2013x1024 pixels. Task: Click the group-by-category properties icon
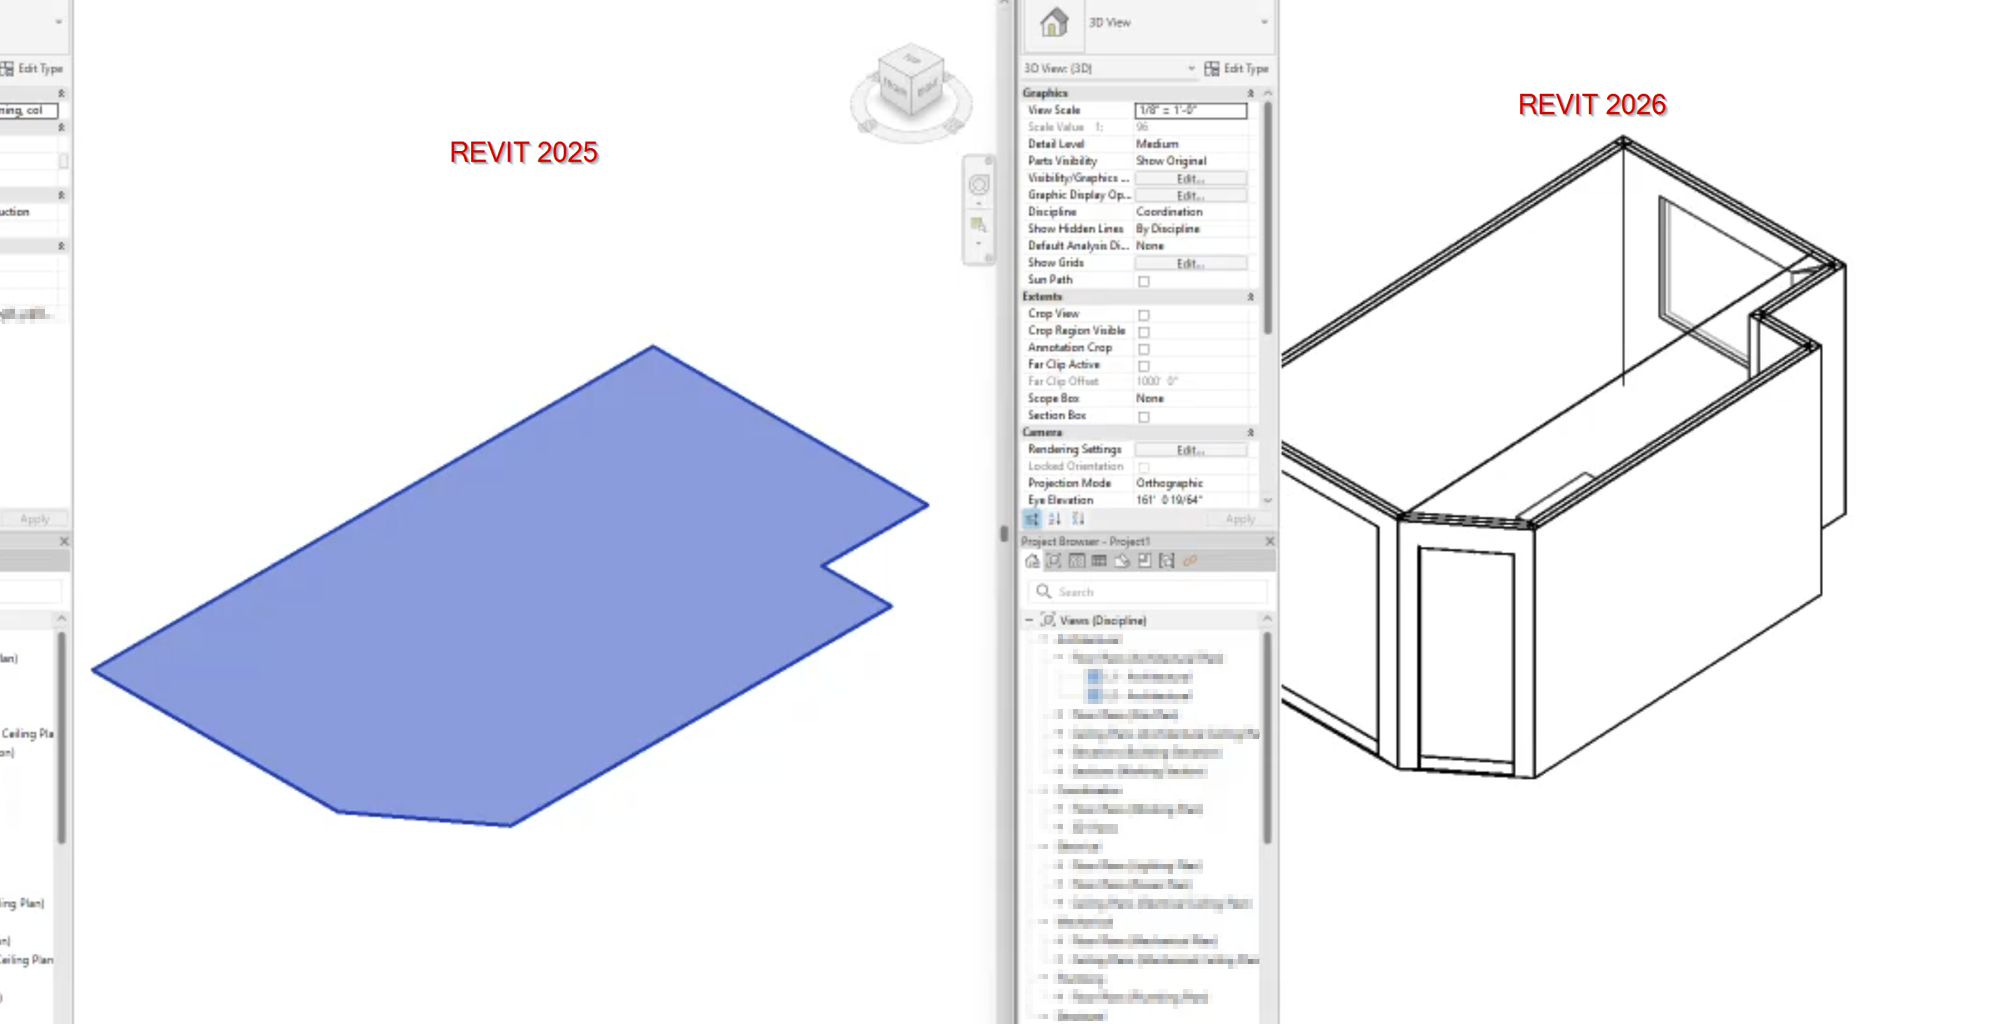coord(1032,519)
